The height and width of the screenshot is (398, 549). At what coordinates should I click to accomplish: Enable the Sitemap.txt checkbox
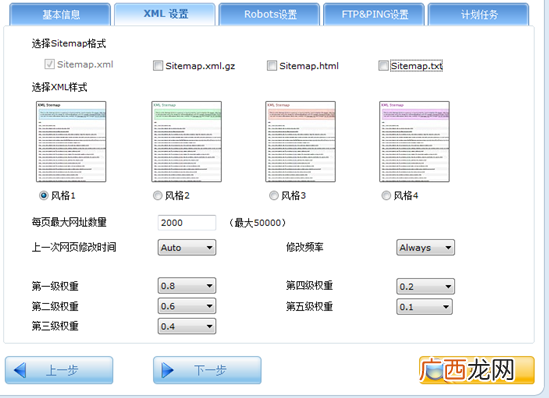[383, 65]
